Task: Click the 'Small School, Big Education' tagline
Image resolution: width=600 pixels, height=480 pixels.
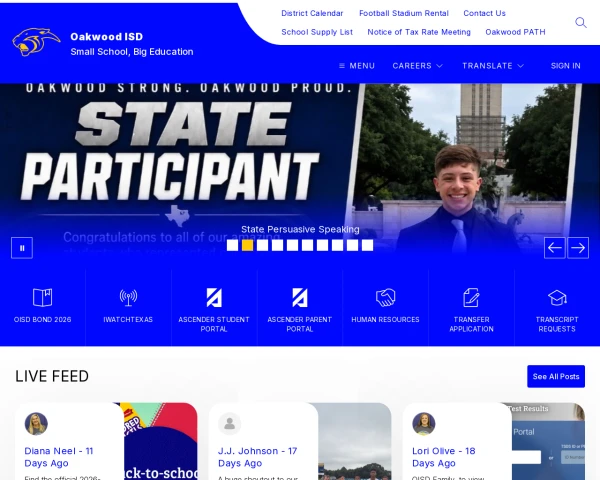Action: [x=132, y=52]
